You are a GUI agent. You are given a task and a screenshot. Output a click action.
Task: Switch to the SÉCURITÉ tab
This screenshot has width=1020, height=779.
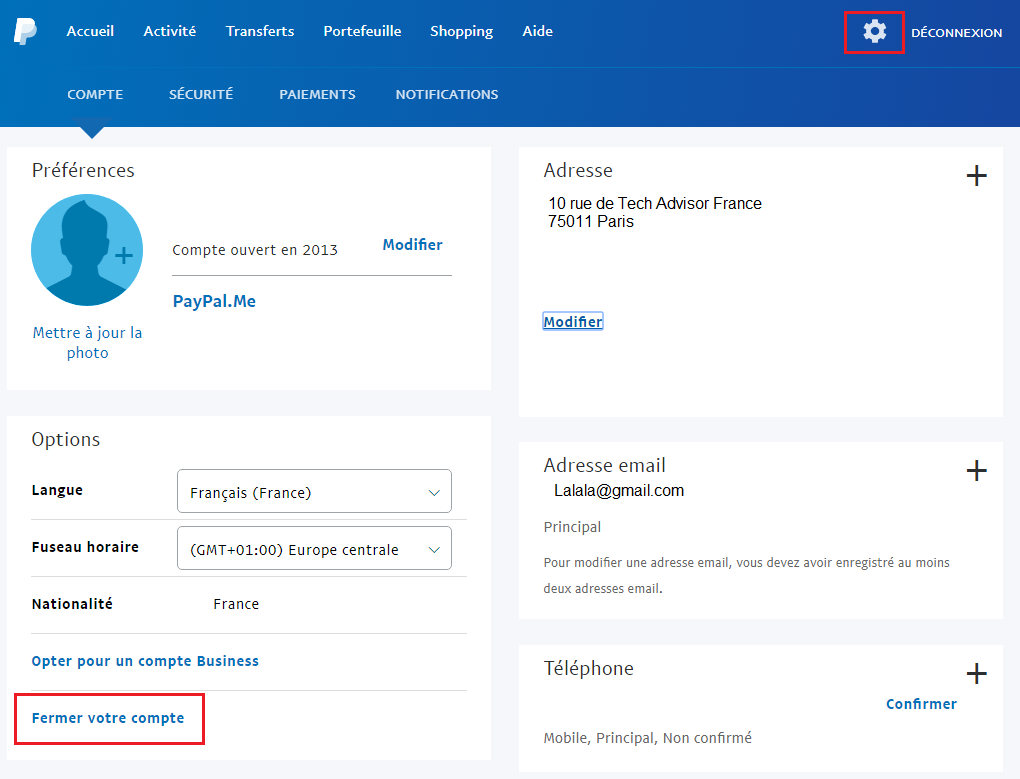[x=200, y=94]
